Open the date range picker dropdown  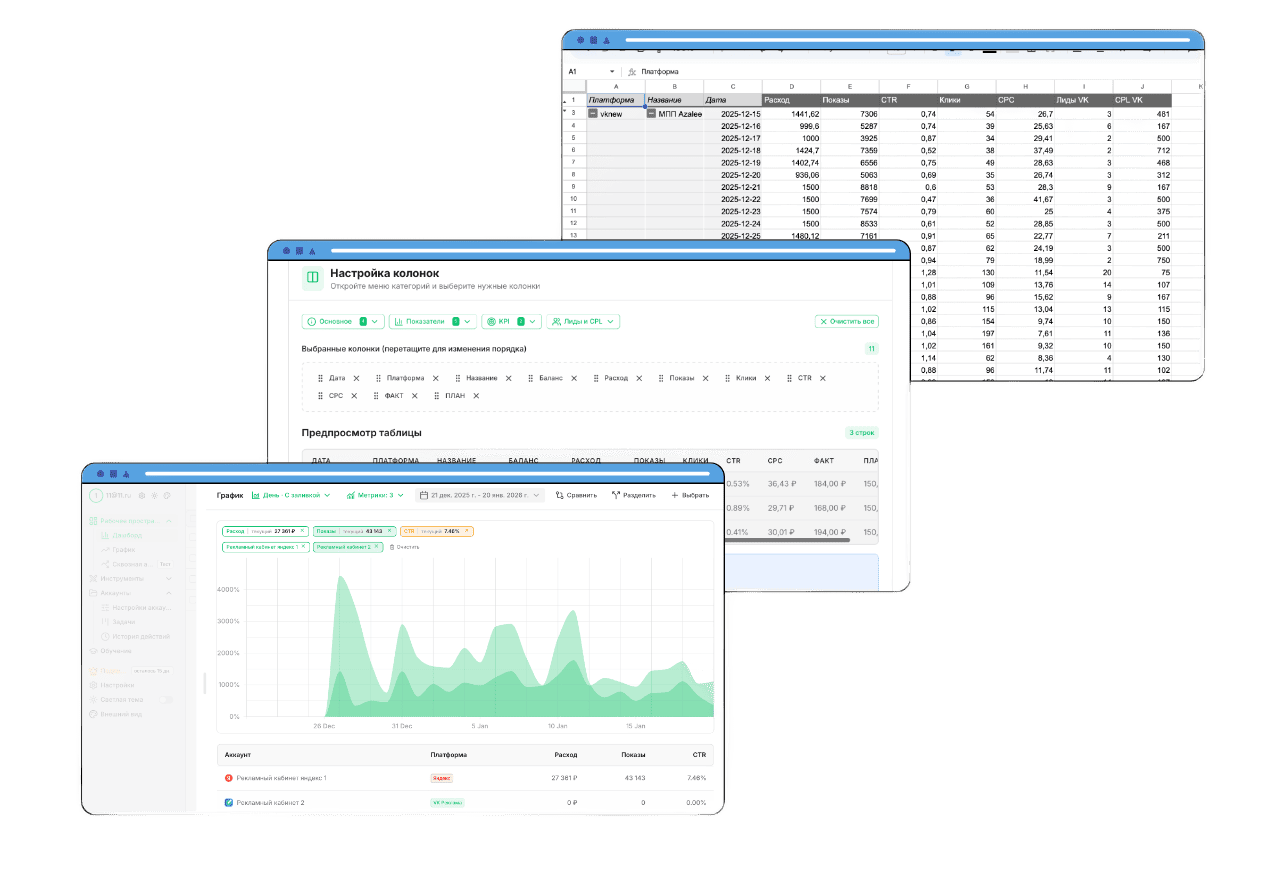(x=479, y=495)
